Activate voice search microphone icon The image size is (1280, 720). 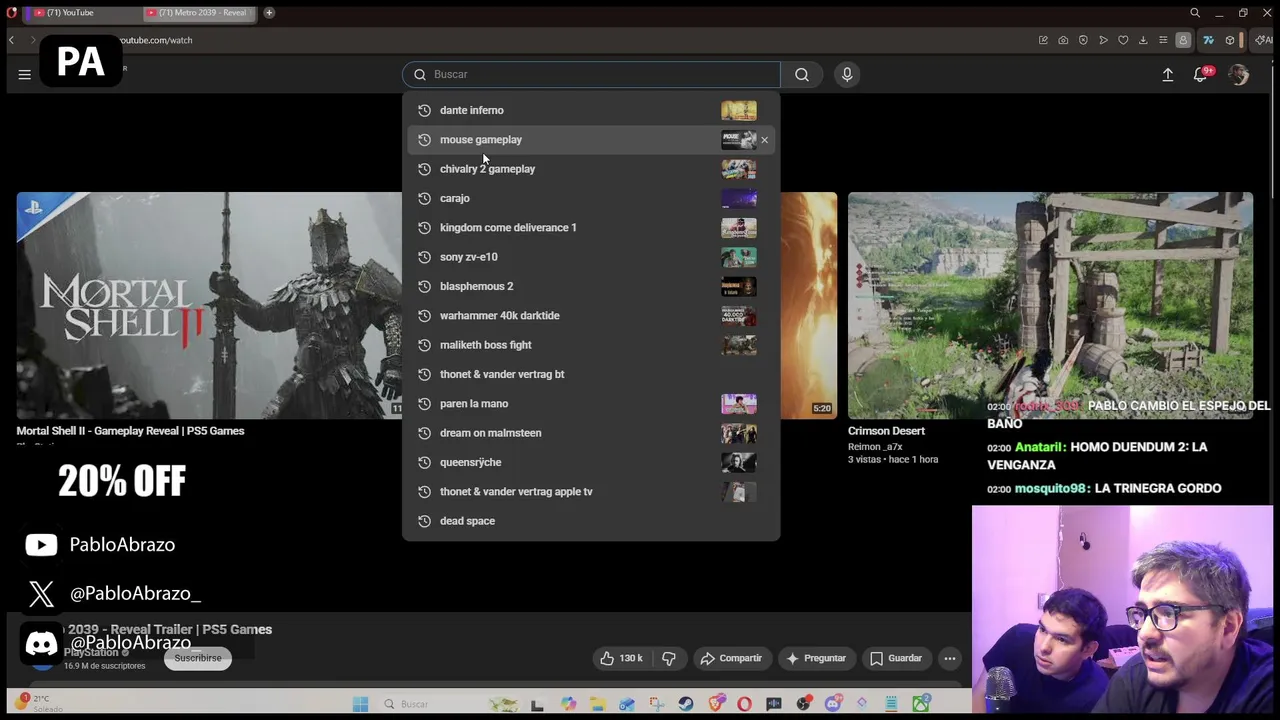(847, 74)
